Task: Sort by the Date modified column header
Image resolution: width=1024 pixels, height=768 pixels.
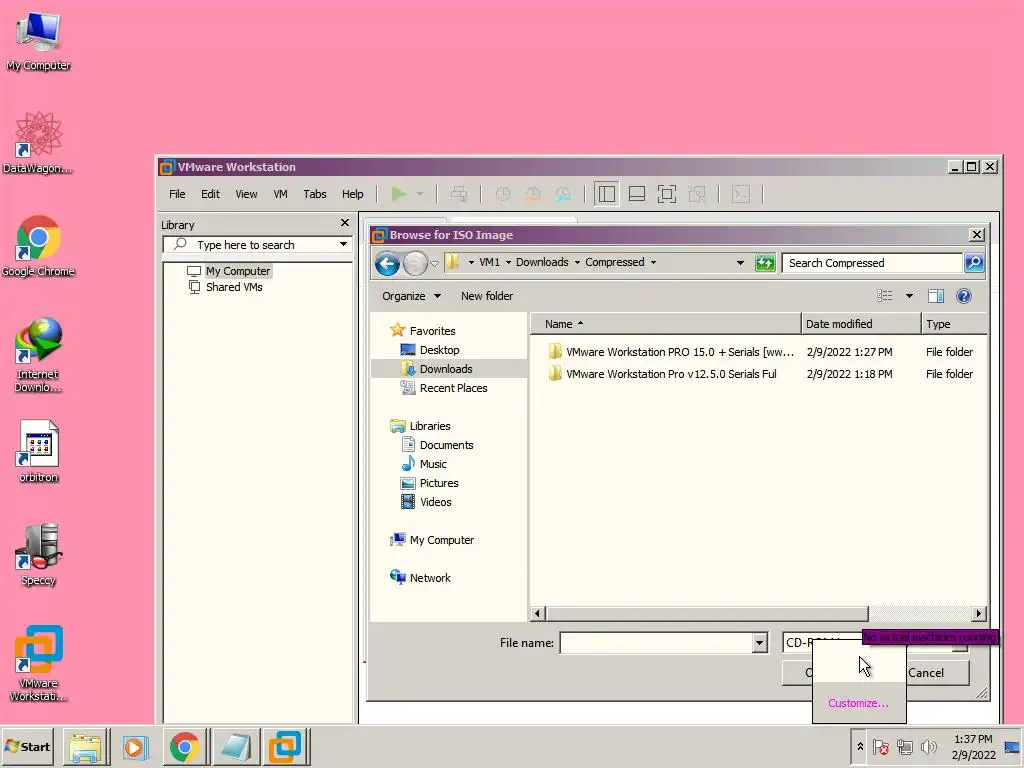Action: [861, 324]
